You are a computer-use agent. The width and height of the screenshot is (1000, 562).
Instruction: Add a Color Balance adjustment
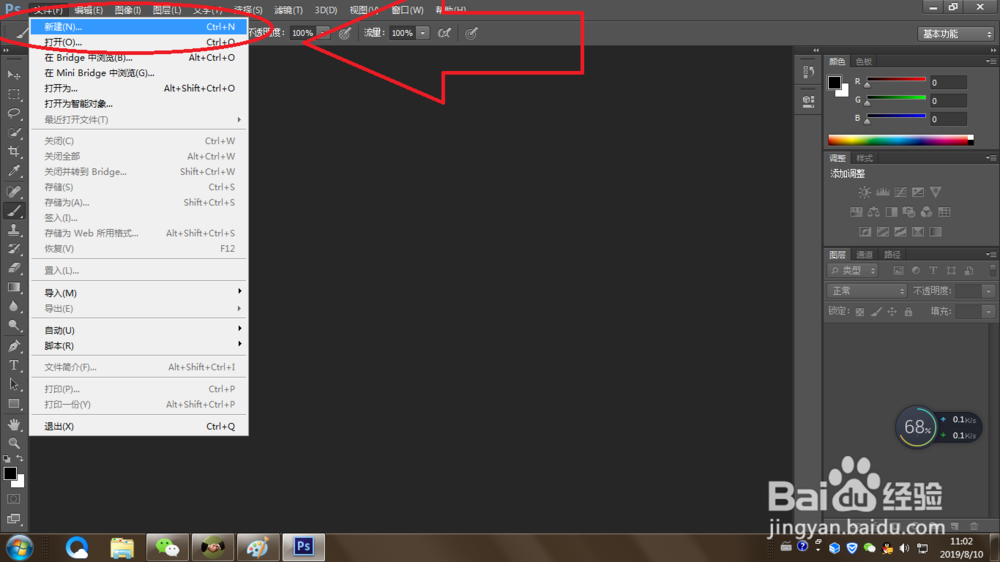pos(874,212)
